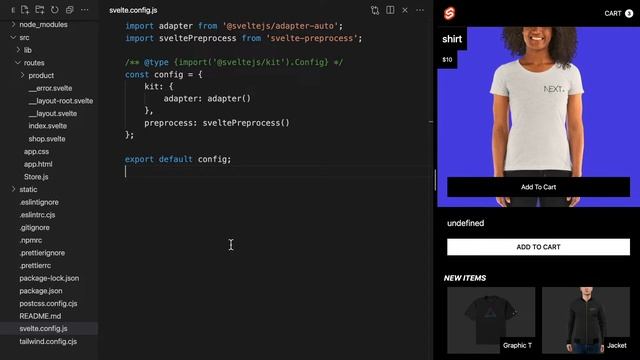Screen dimensions: 640x360
Task: Click the shirt product title label
Action: tap(452, 39)
